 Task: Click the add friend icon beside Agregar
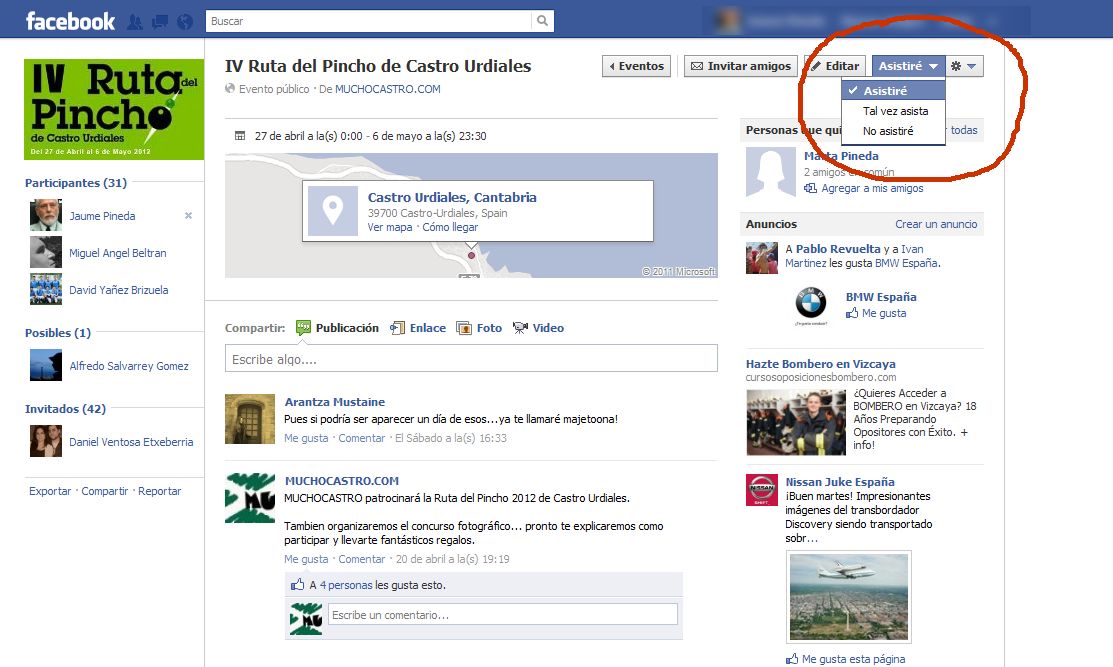(811, 188)
